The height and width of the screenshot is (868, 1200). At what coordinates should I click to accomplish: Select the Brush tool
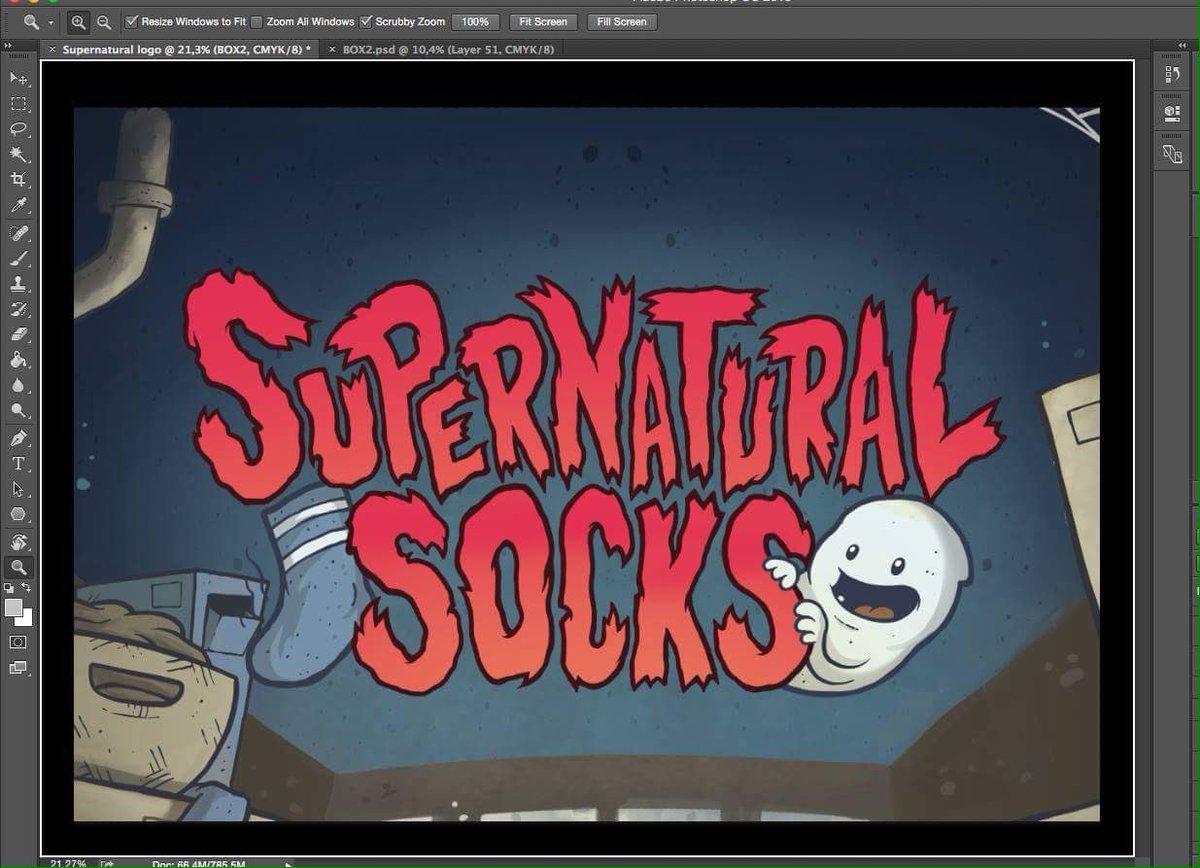click(18, 258)
